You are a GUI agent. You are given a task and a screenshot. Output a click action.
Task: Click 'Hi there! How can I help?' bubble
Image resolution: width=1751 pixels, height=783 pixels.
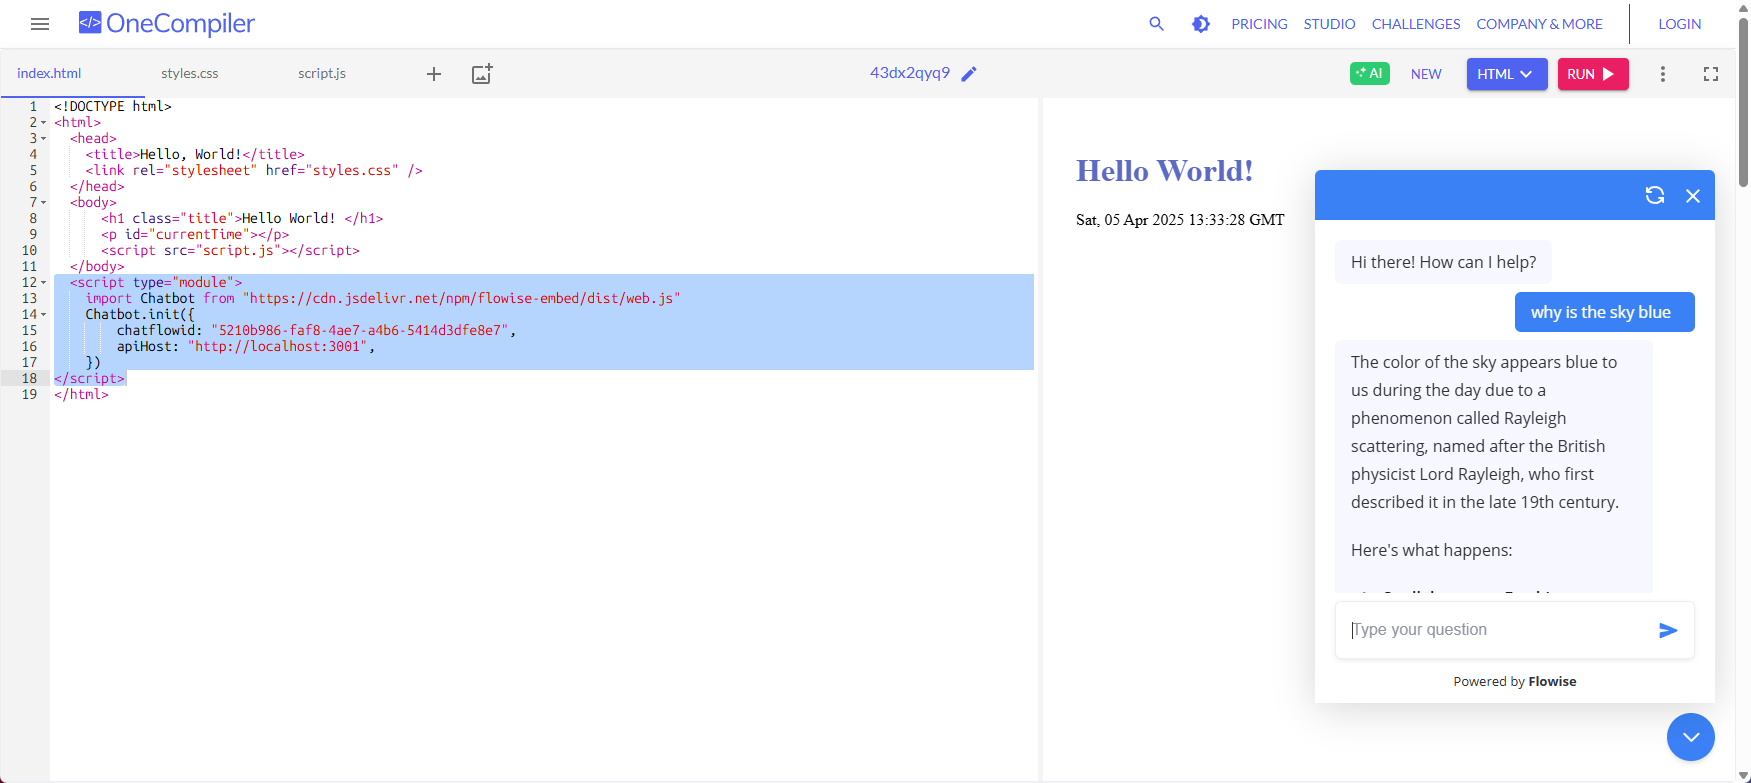[1443, 262]
